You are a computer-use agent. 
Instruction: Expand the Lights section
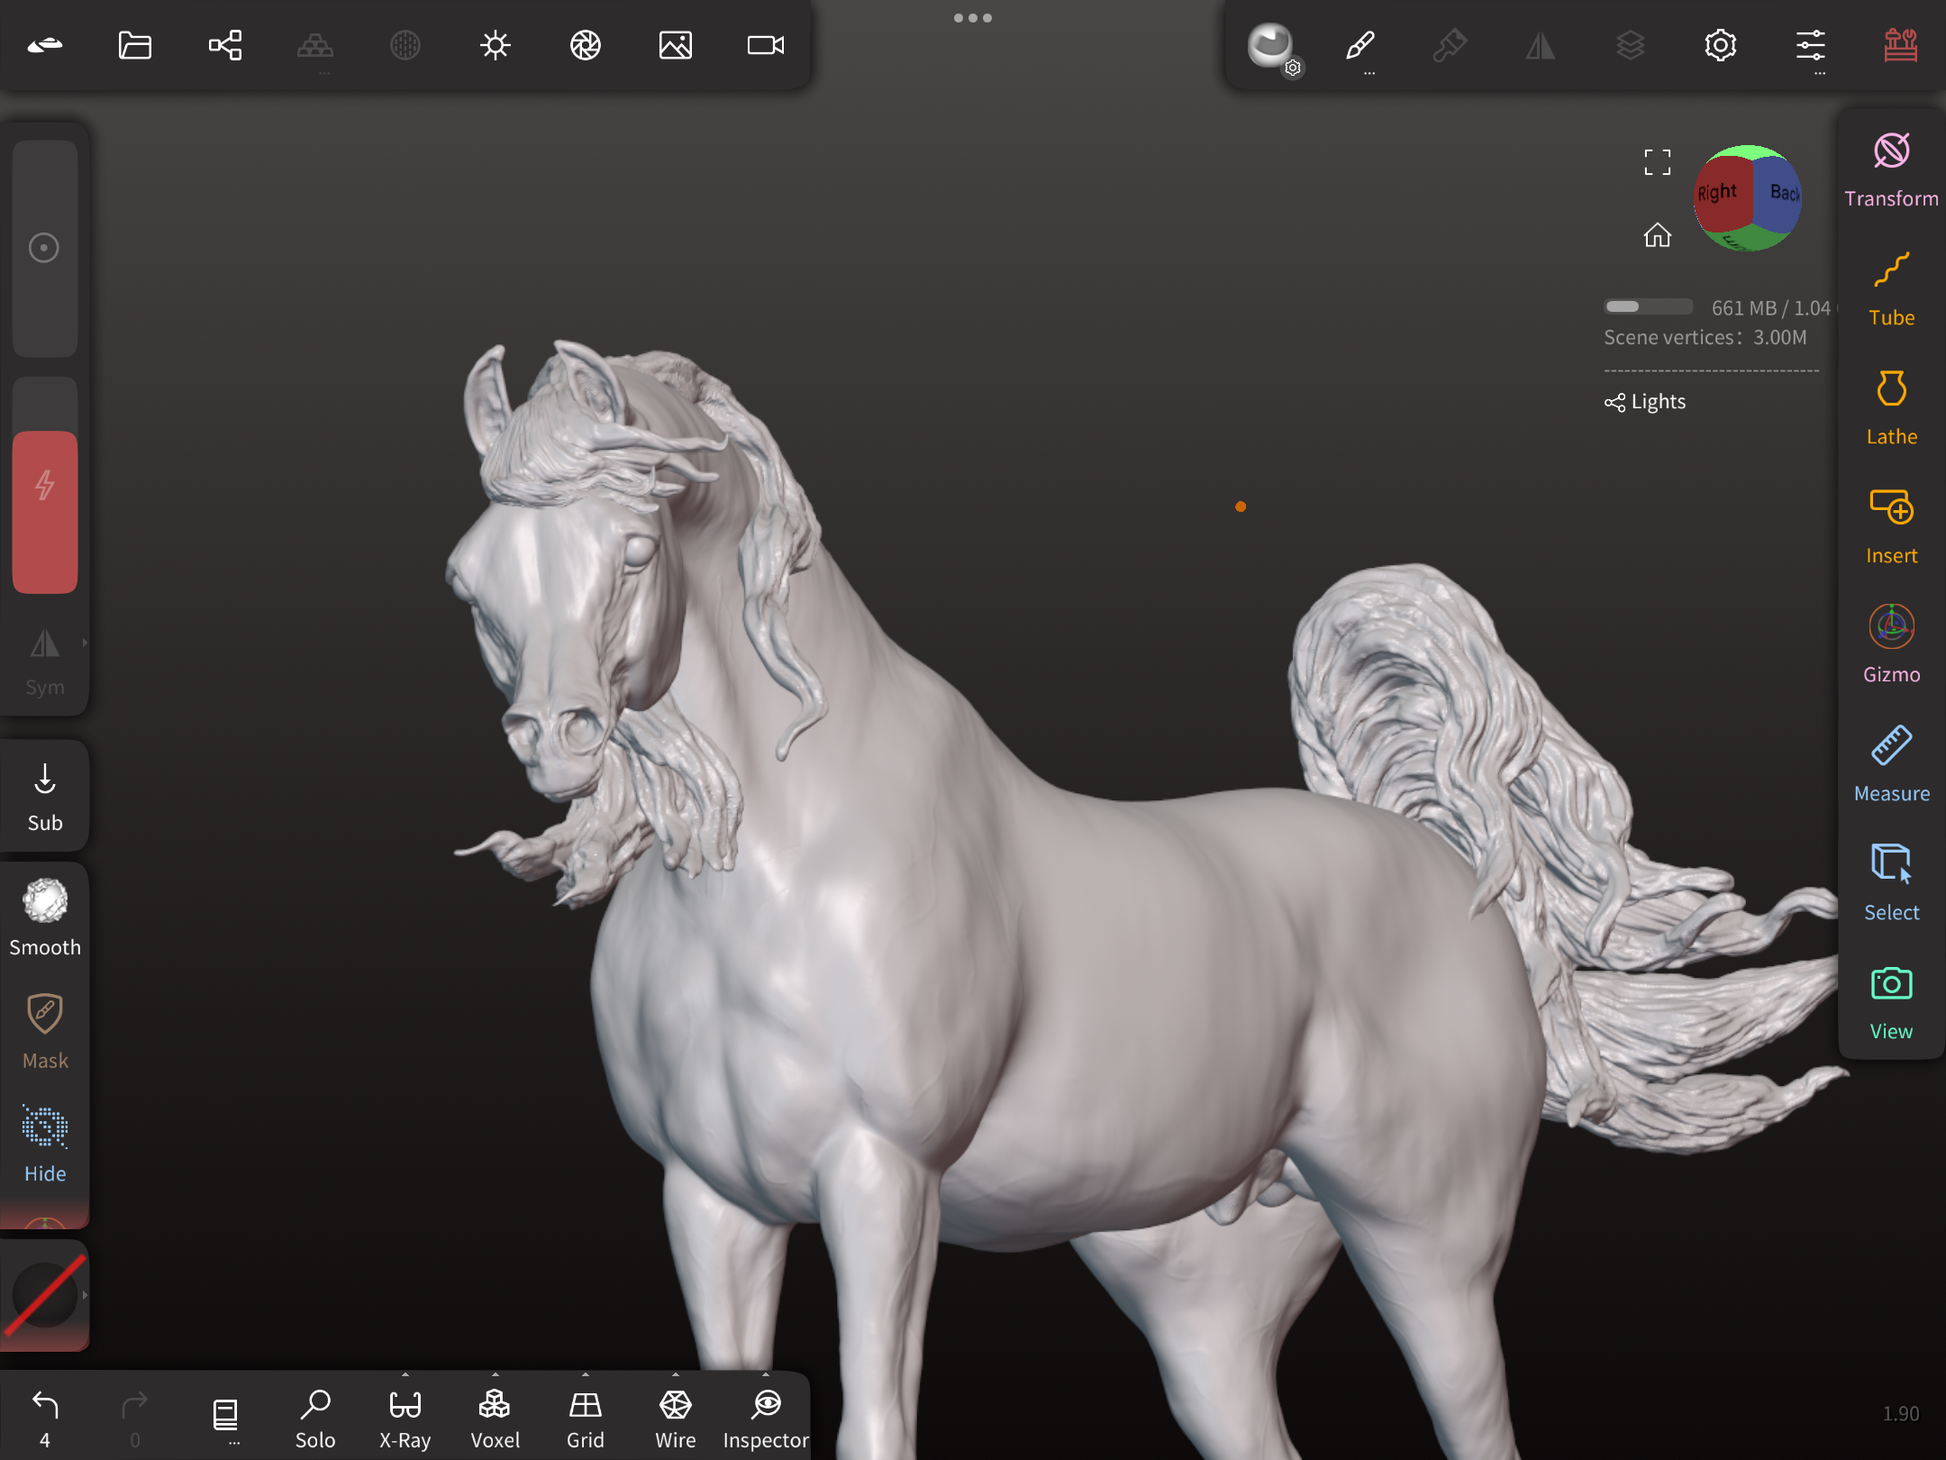tap(1646, 402)
